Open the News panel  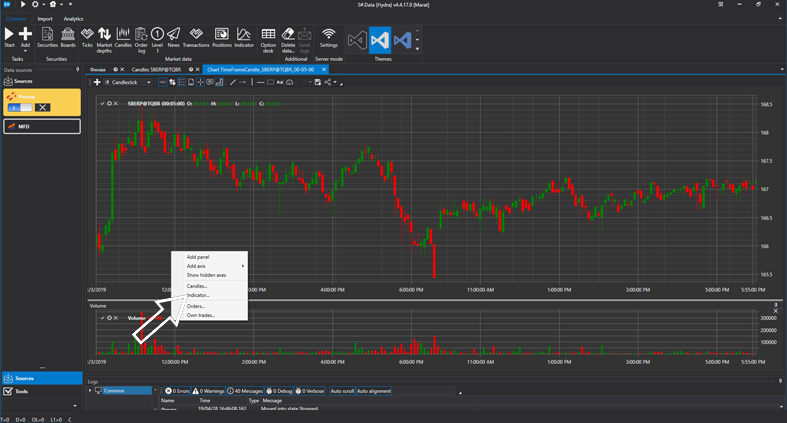(174, 38)
